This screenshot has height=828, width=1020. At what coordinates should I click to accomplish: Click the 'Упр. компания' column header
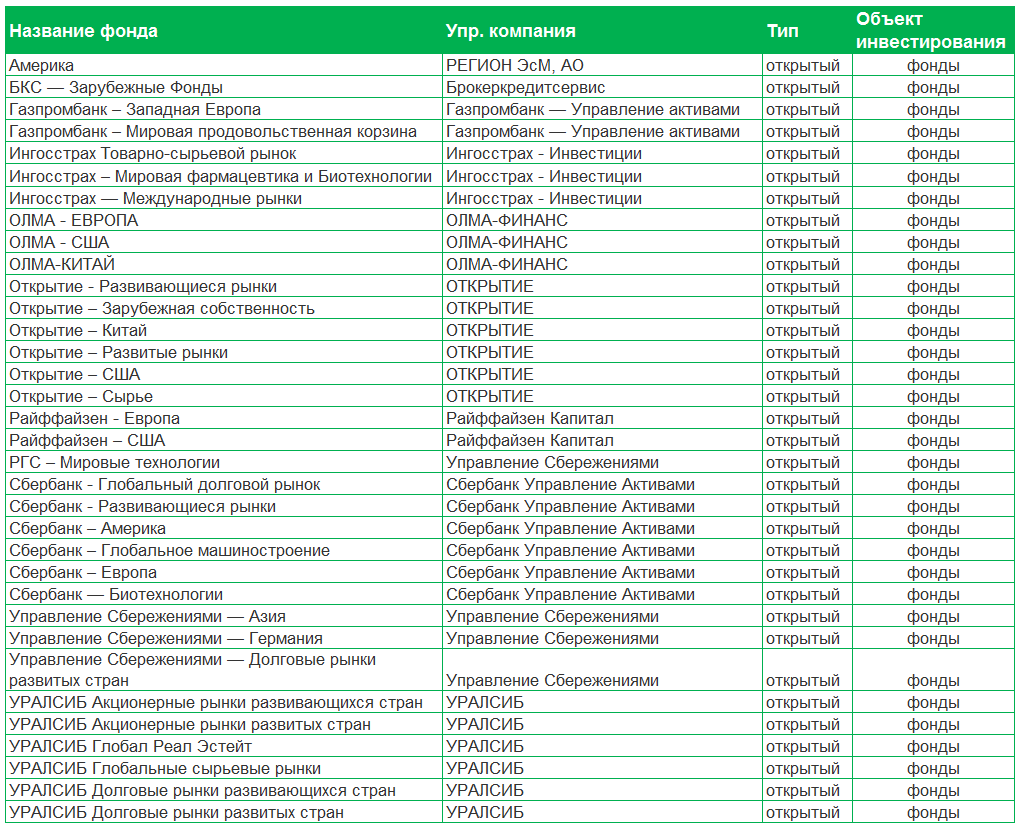510,31
